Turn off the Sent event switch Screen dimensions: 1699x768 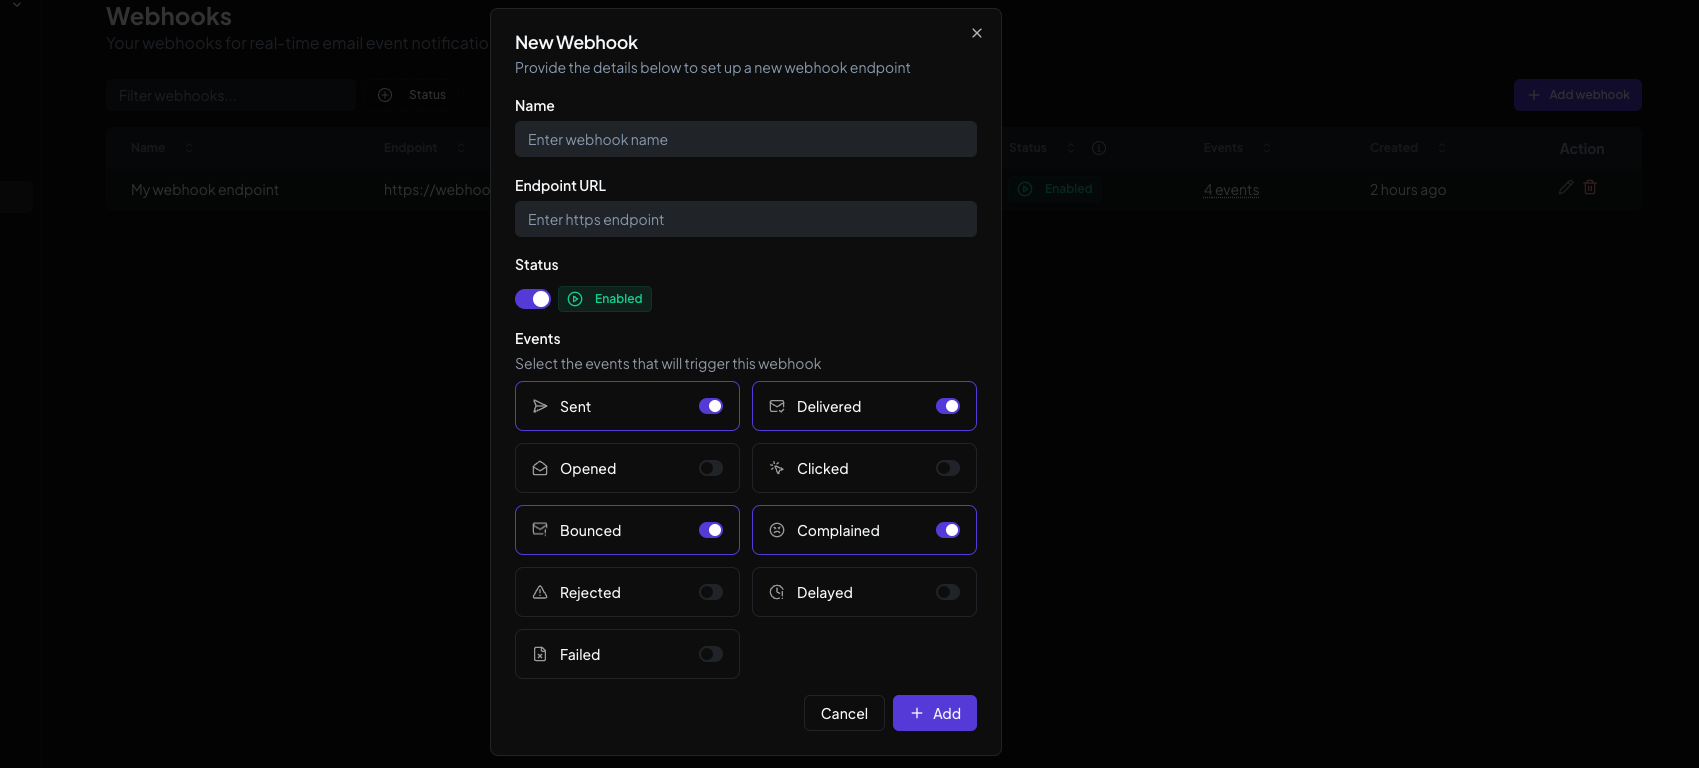[710, 406]
